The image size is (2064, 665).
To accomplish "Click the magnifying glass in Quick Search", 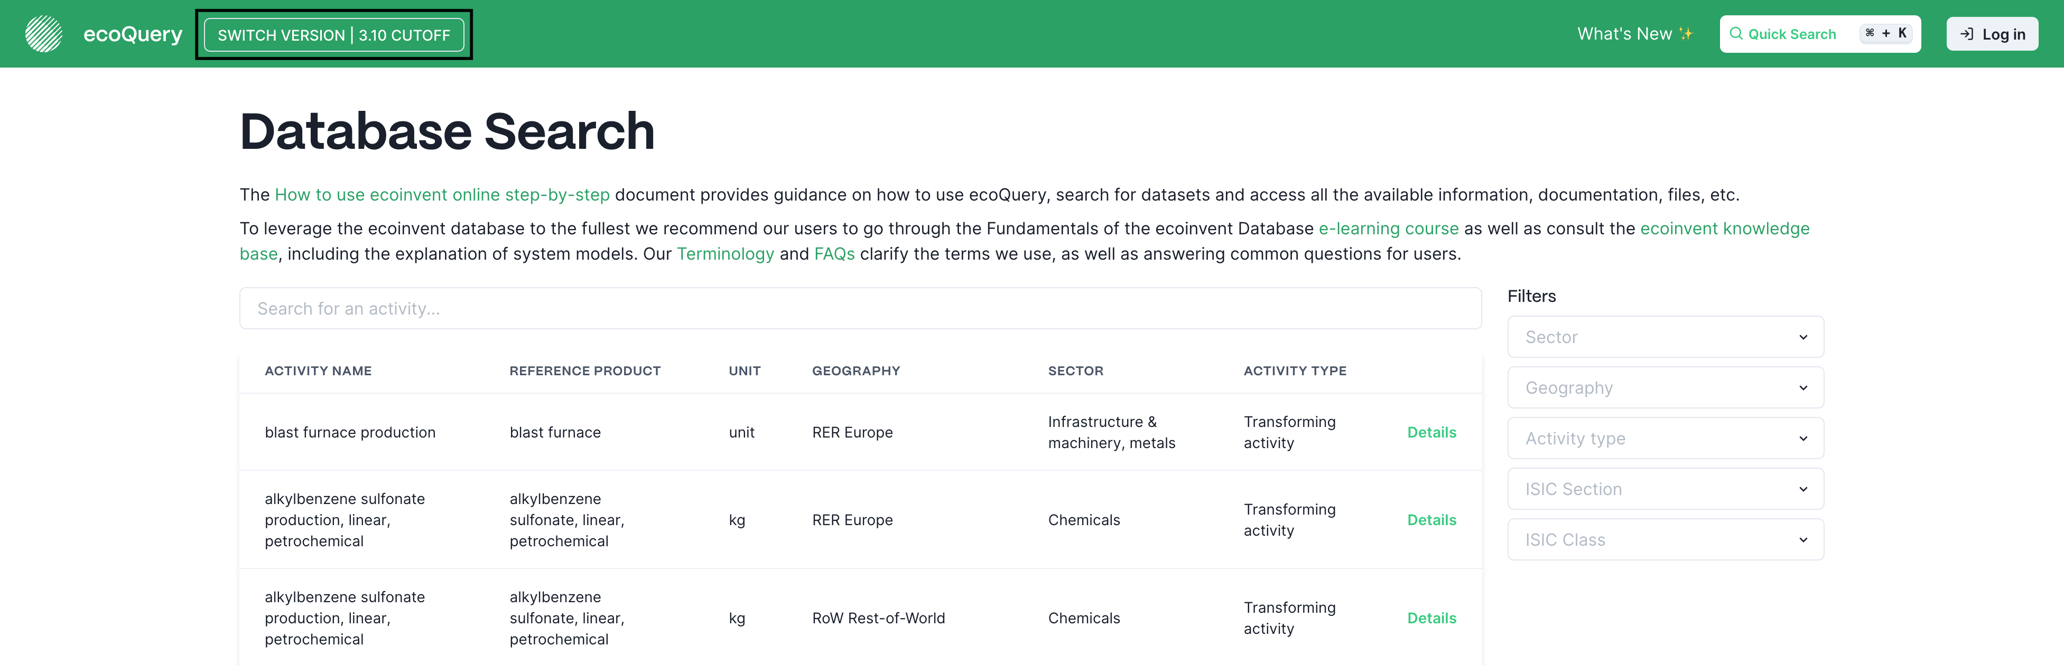I will click(1736, 33).
